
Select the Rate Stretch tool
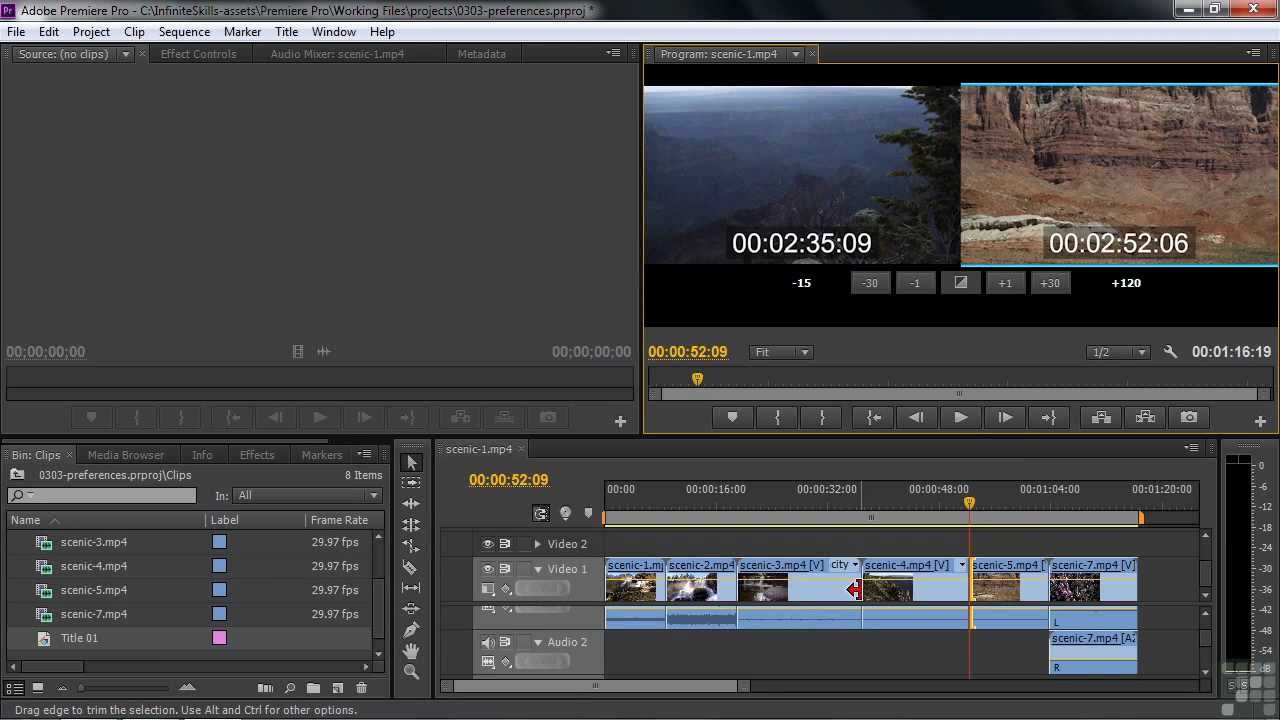tap(411, 546)
